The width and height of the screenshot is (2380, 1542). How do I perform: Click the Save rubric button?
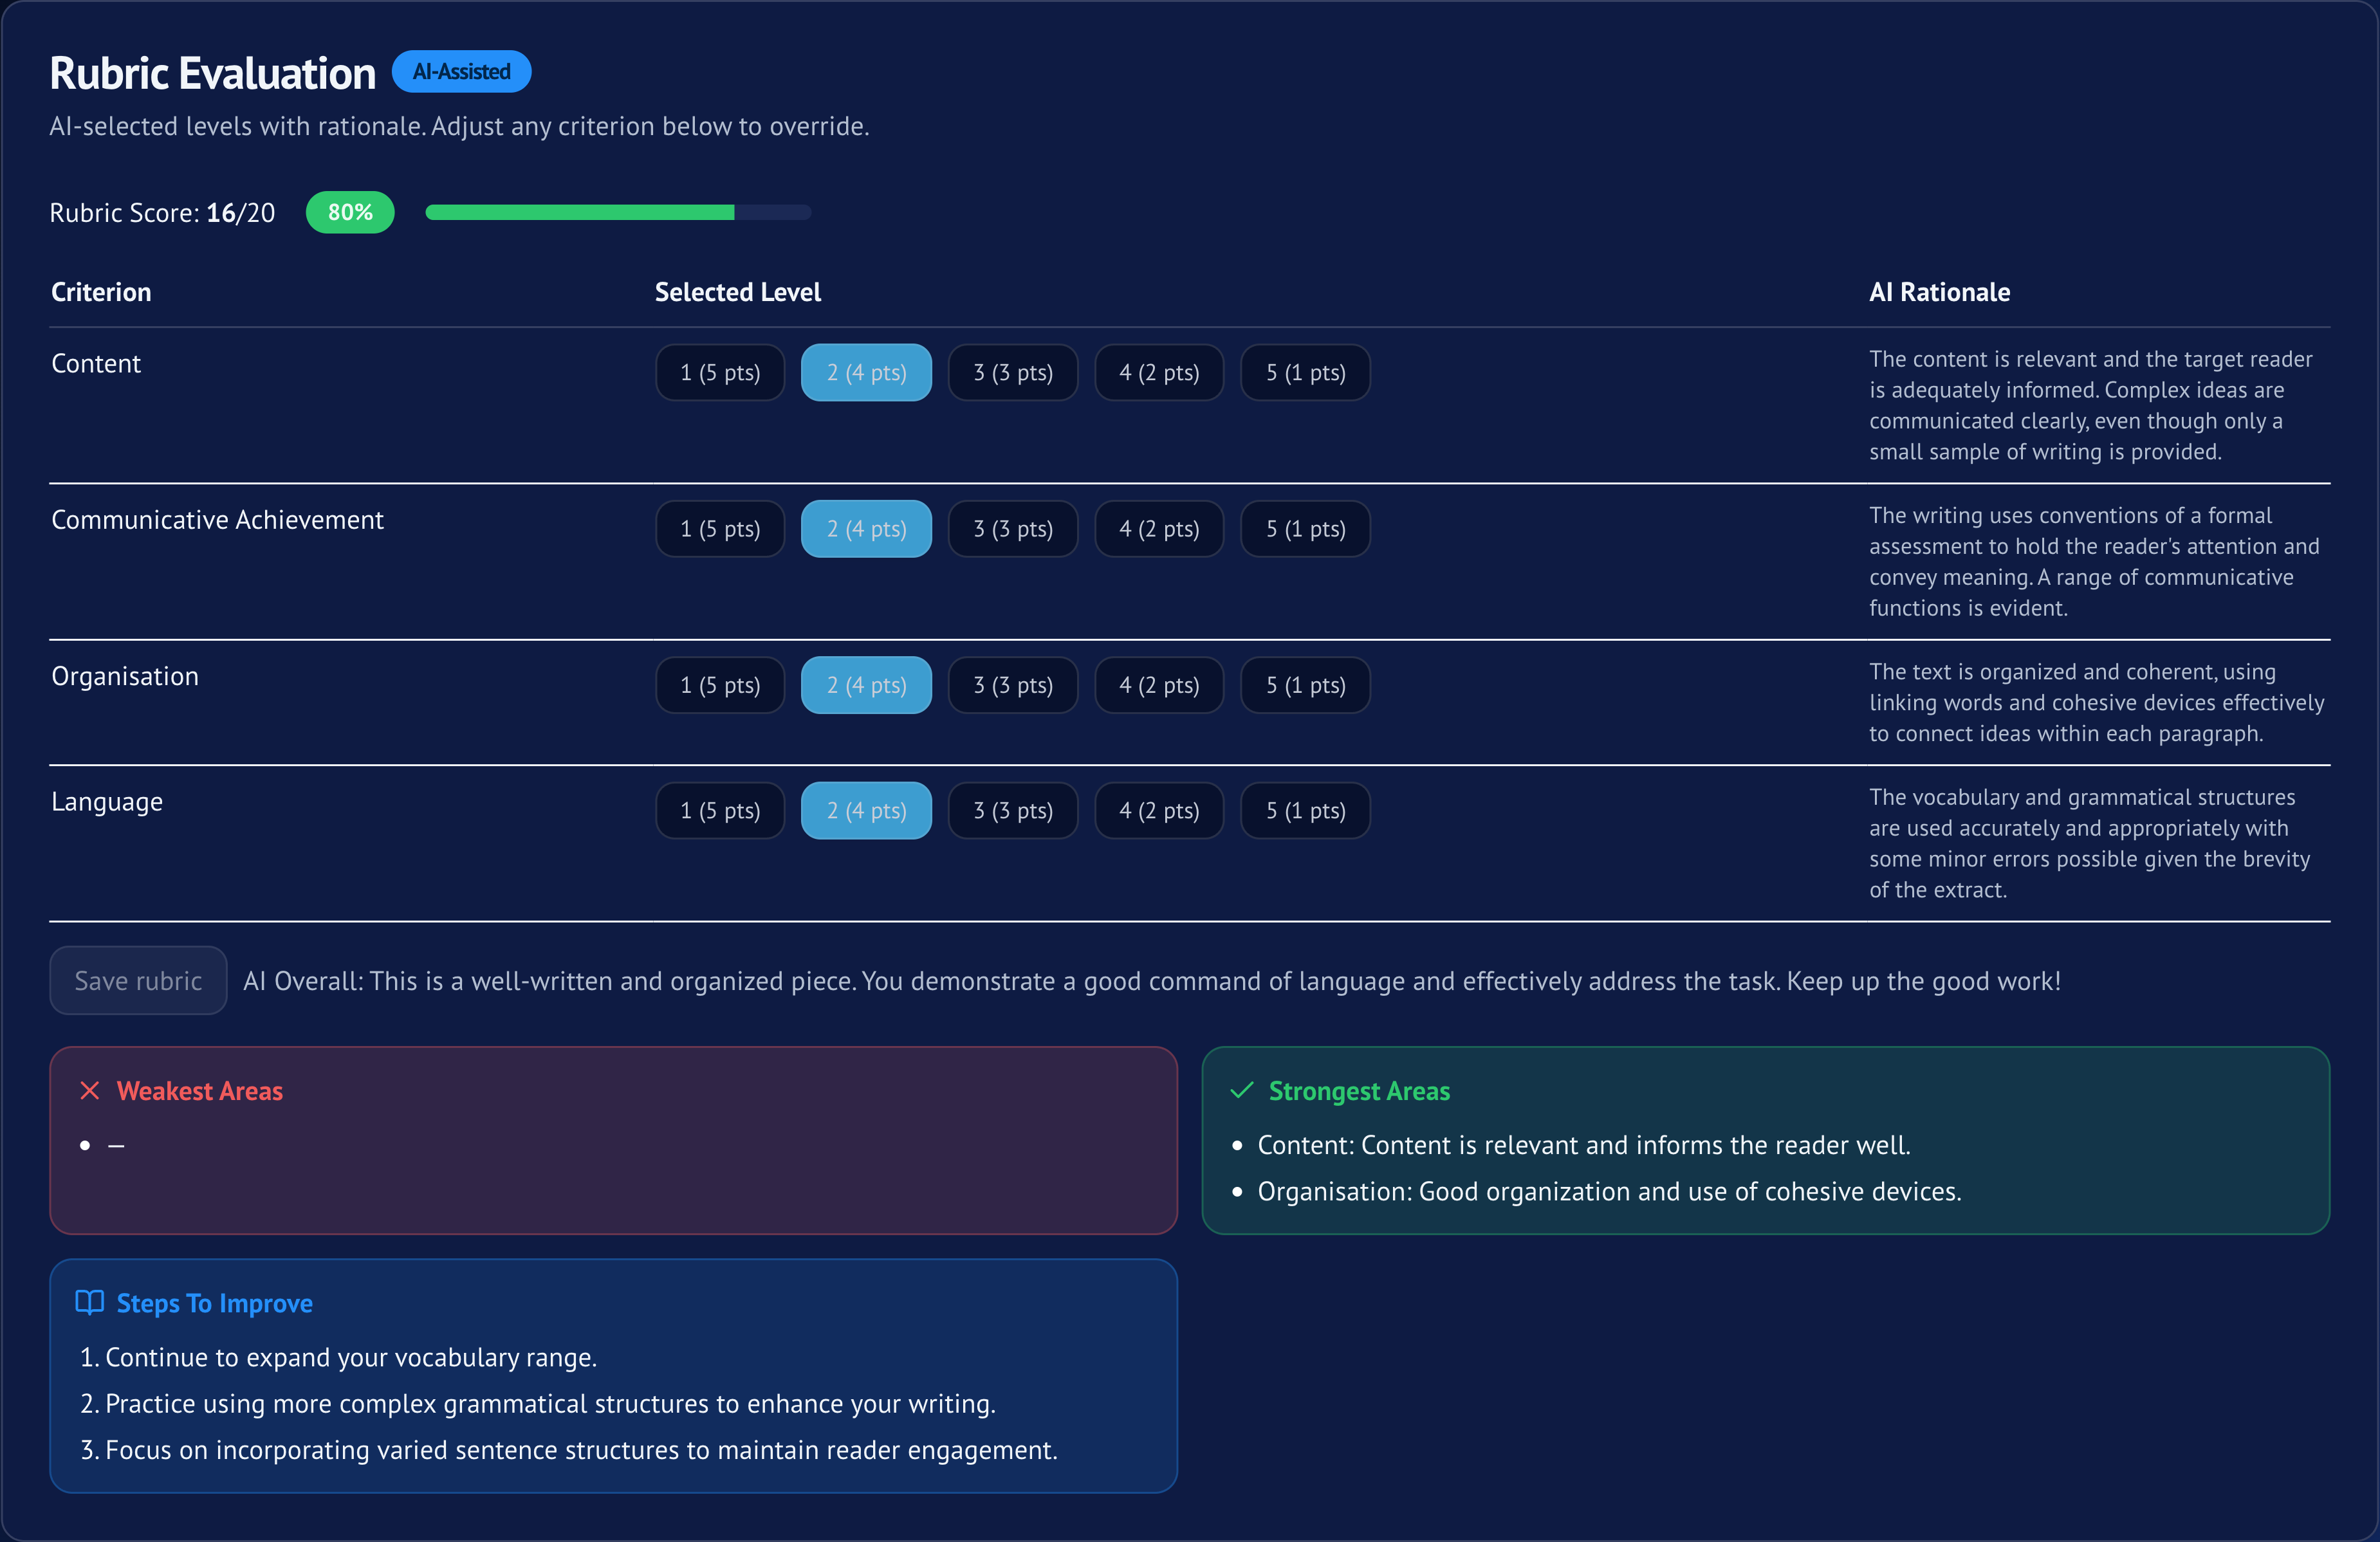[138, 980]
